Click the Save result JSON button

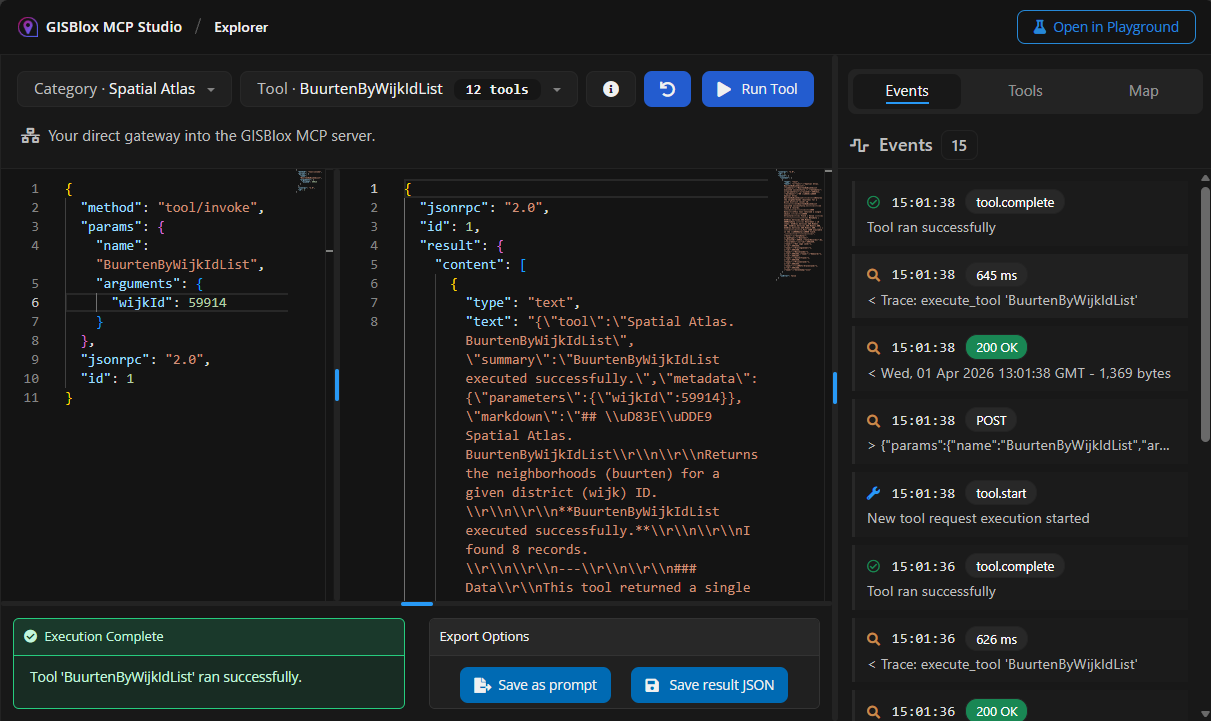(710, 685)
